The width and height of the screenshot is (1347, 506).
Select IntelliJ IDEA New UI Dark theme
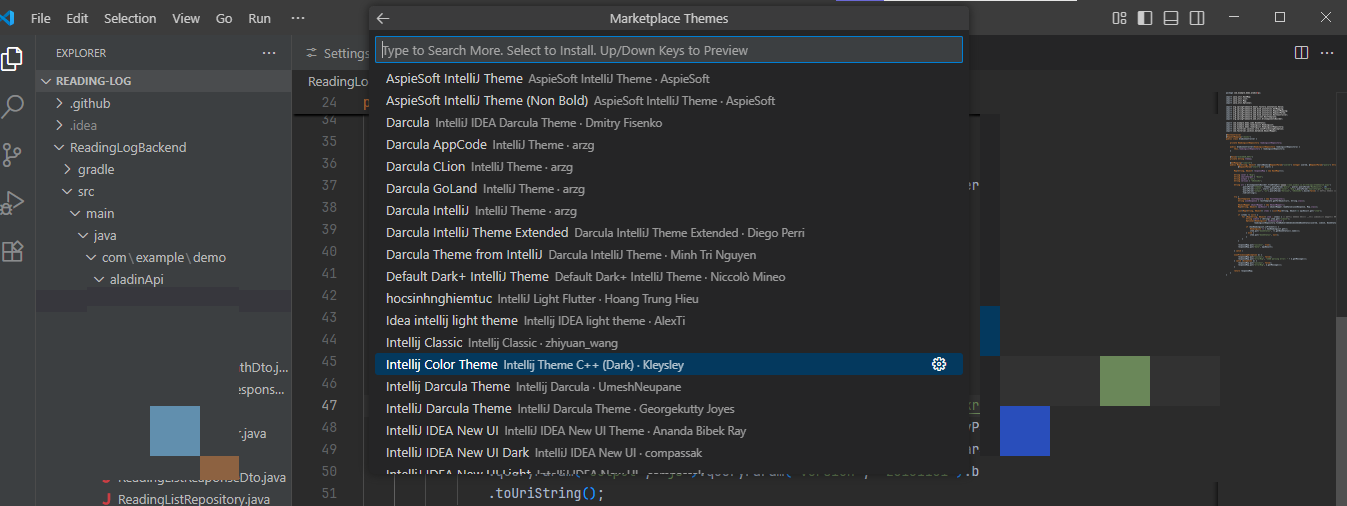(x=669, y=452)
